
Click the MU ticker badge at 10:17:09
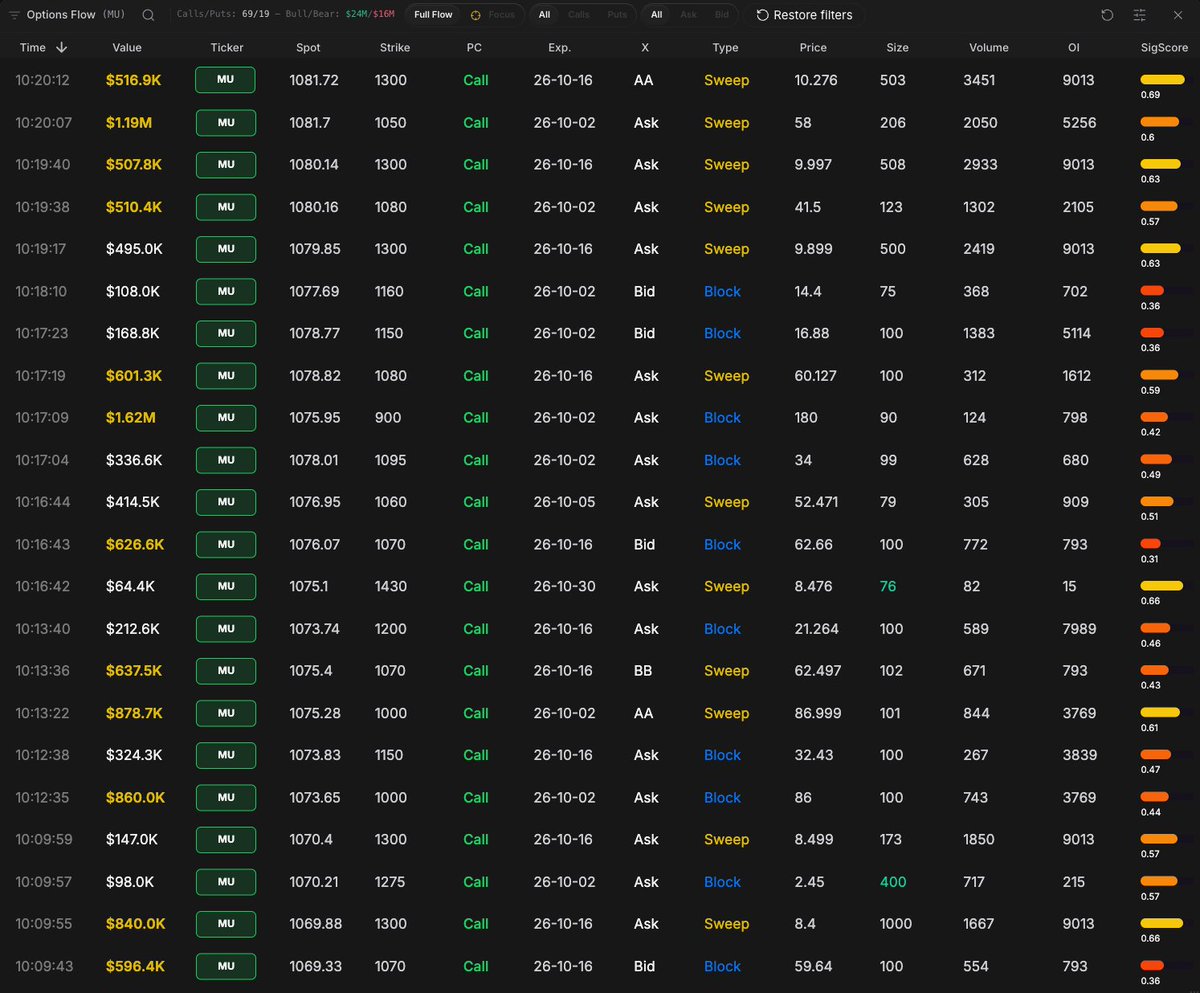click(225, 418)
